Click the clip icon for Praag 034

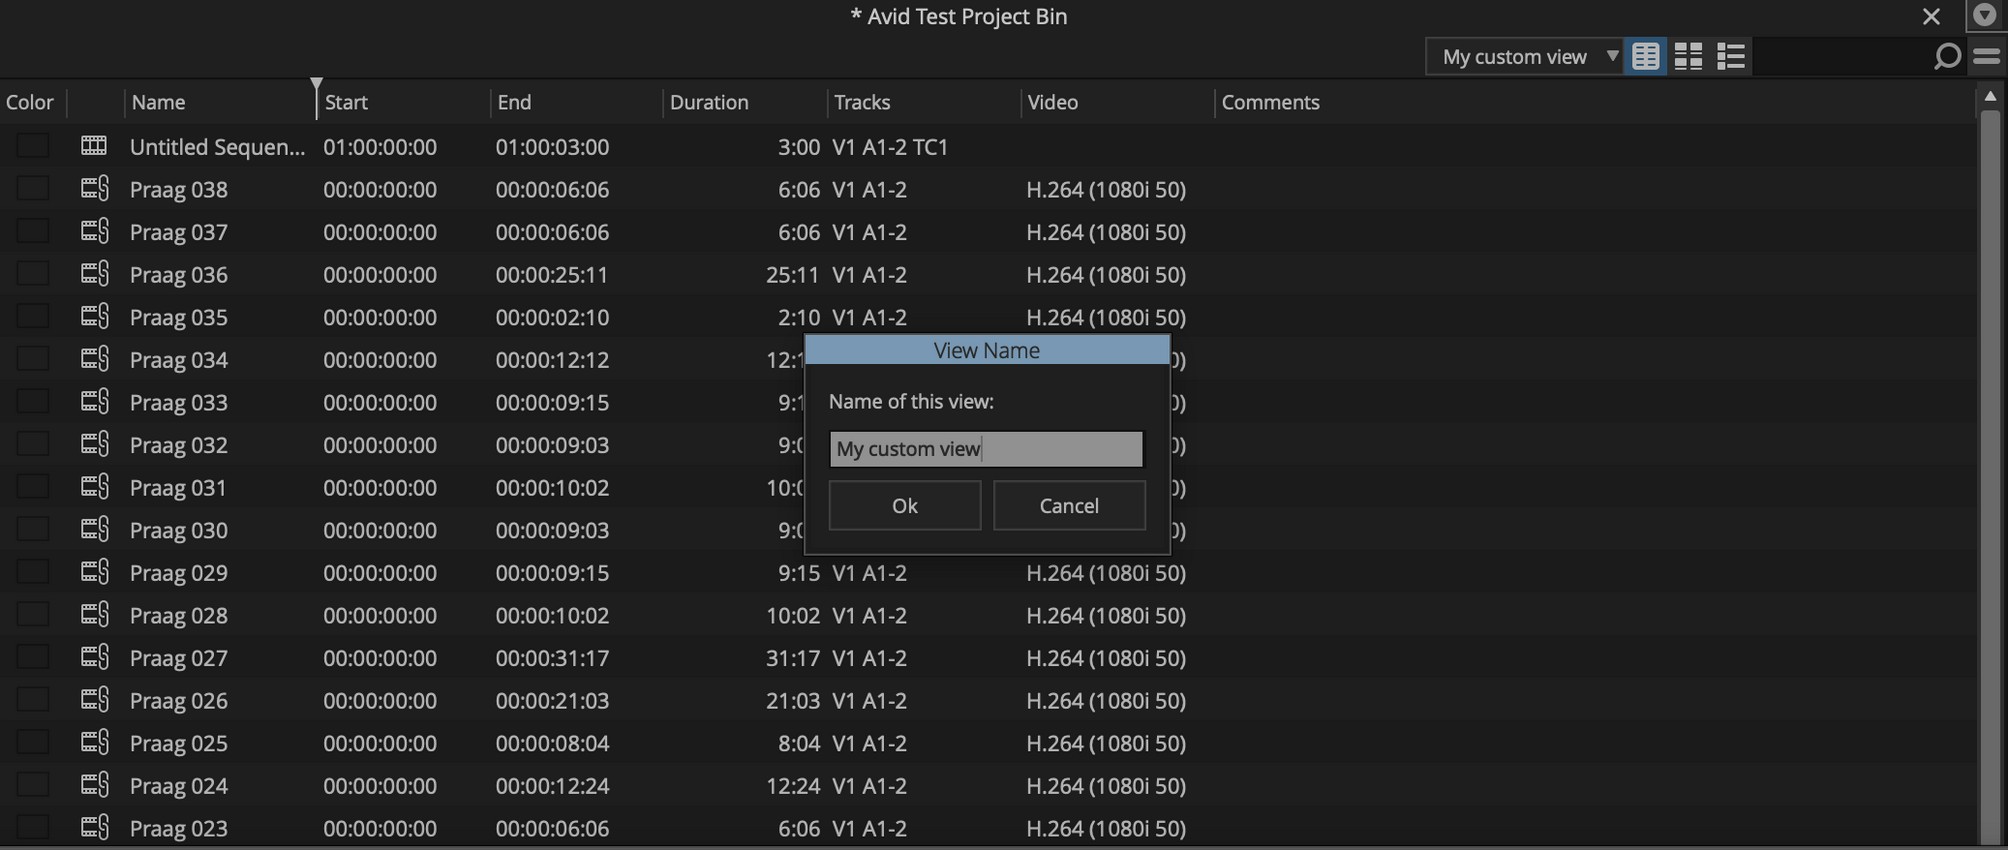click(x=95, y=358)
